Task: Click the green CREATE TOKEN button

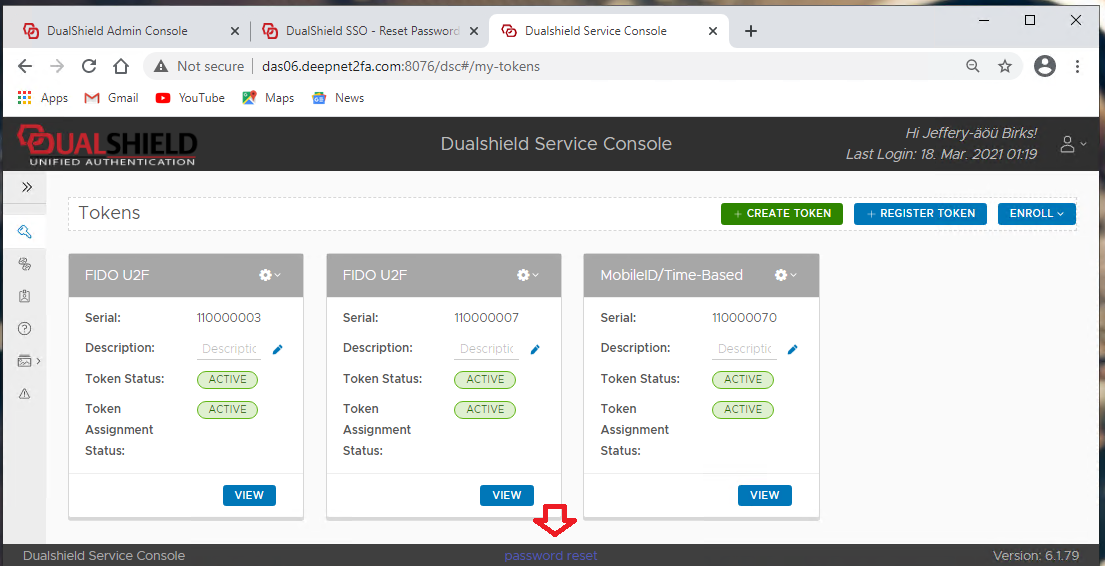Action: [x=782, y=213]
